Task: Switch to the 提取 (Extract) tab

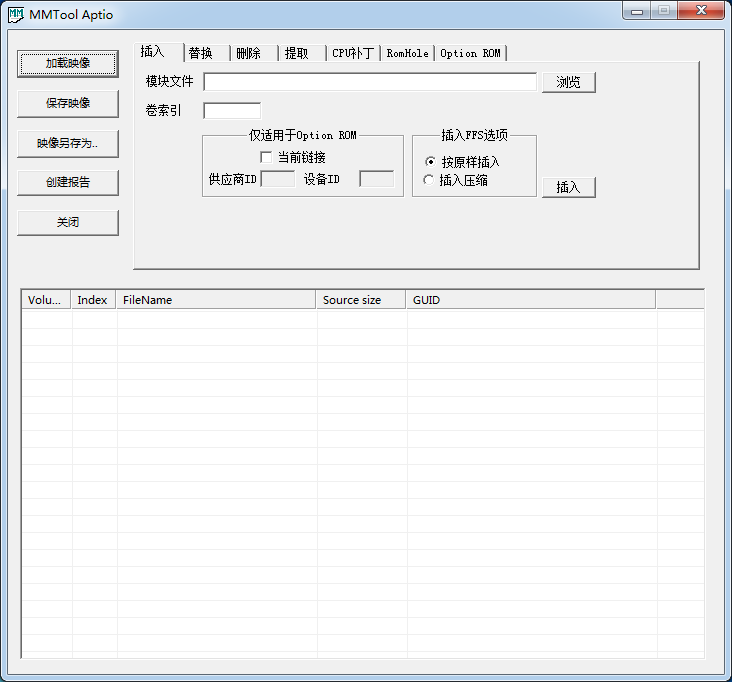Action: (x=303, y=53)
